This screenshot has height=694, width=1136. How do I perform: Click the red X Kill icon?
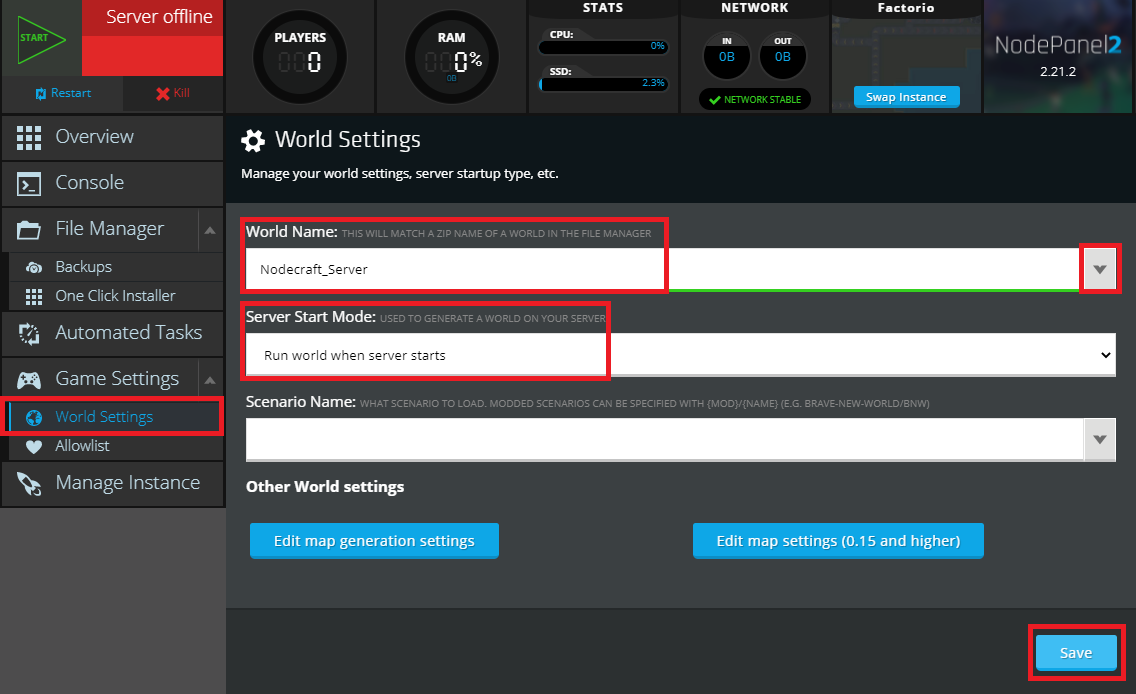(x=163, y=93)
